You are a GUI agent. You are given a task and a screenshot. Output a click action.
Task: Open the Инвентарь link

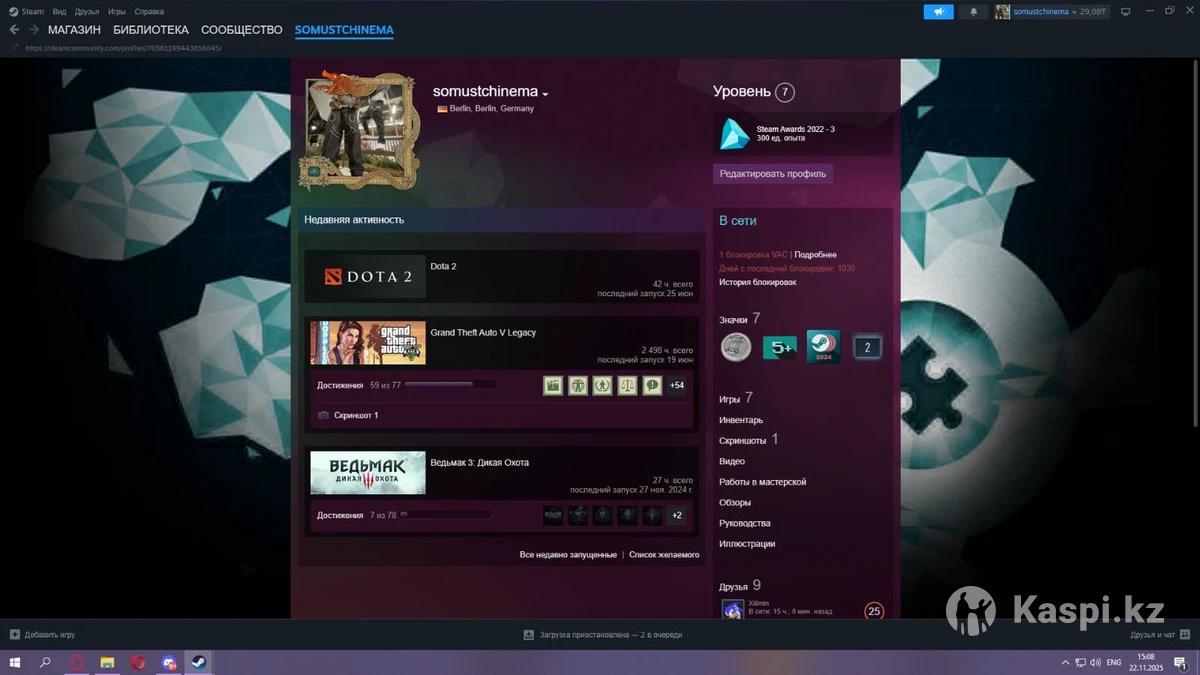click(740, 420)
